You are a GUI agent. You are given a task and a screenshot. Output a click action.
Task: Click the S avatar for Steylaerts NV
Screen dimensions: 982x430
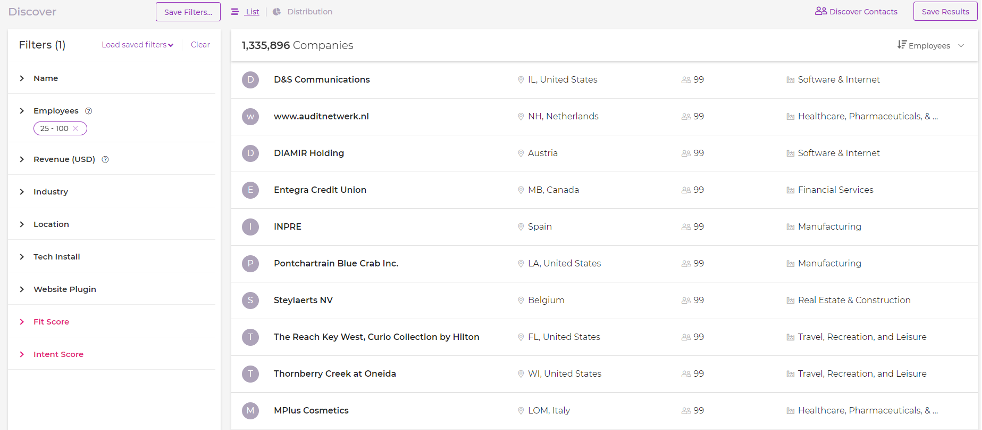click(251, 300)
